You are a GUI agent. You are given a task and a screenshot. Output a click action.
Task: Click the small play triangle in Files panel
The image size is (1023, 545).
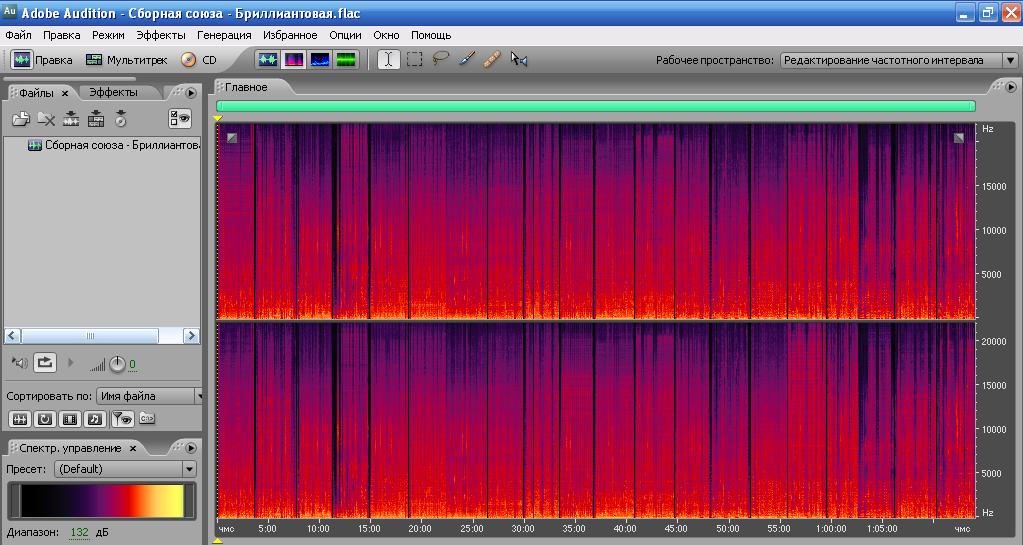[71, 363]
